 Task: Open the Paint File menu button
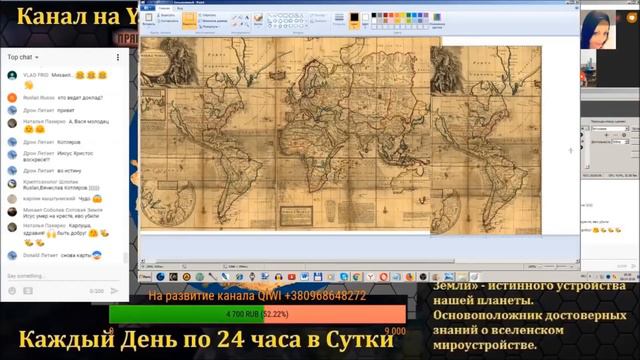(148, 8)
